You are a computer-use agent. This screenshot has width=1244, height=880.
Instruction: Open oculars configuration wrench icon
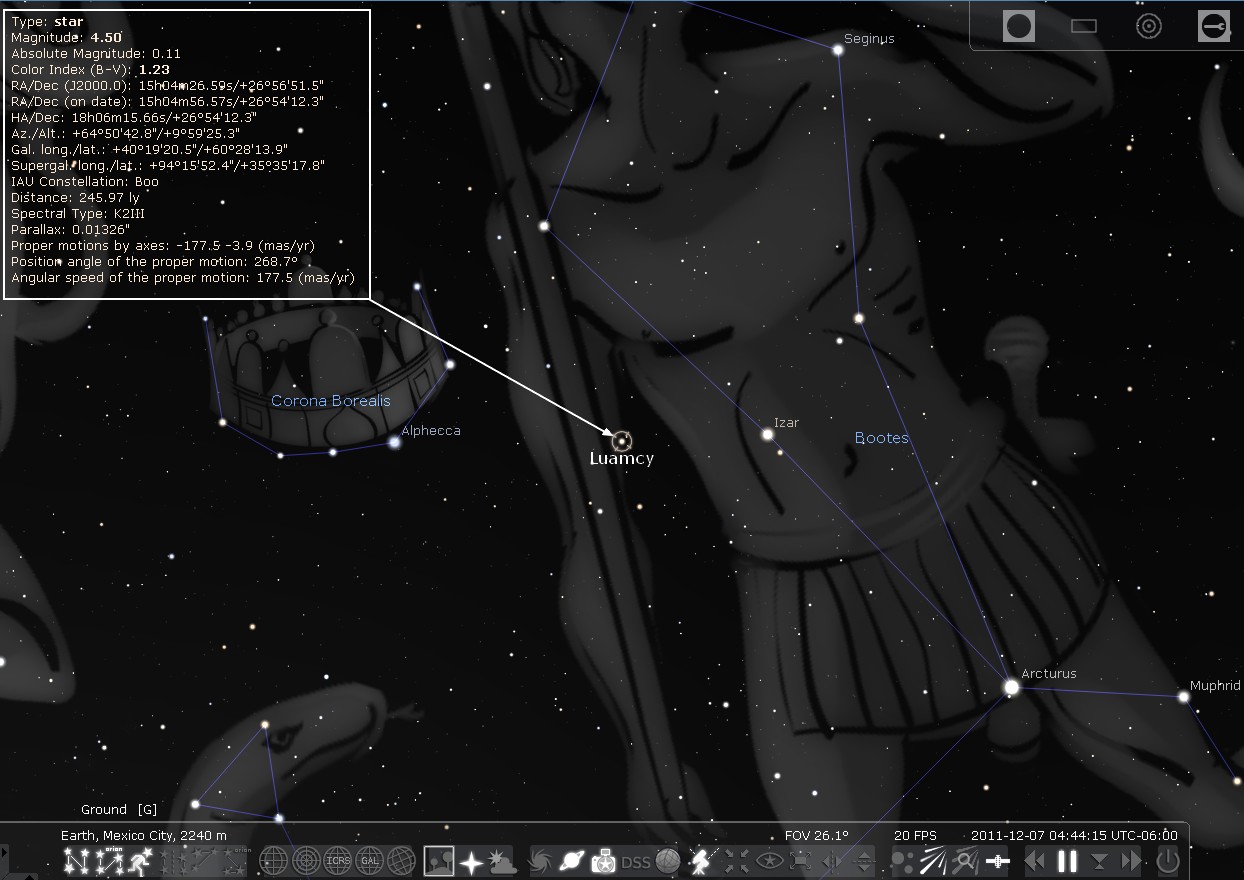(1213, 26)
